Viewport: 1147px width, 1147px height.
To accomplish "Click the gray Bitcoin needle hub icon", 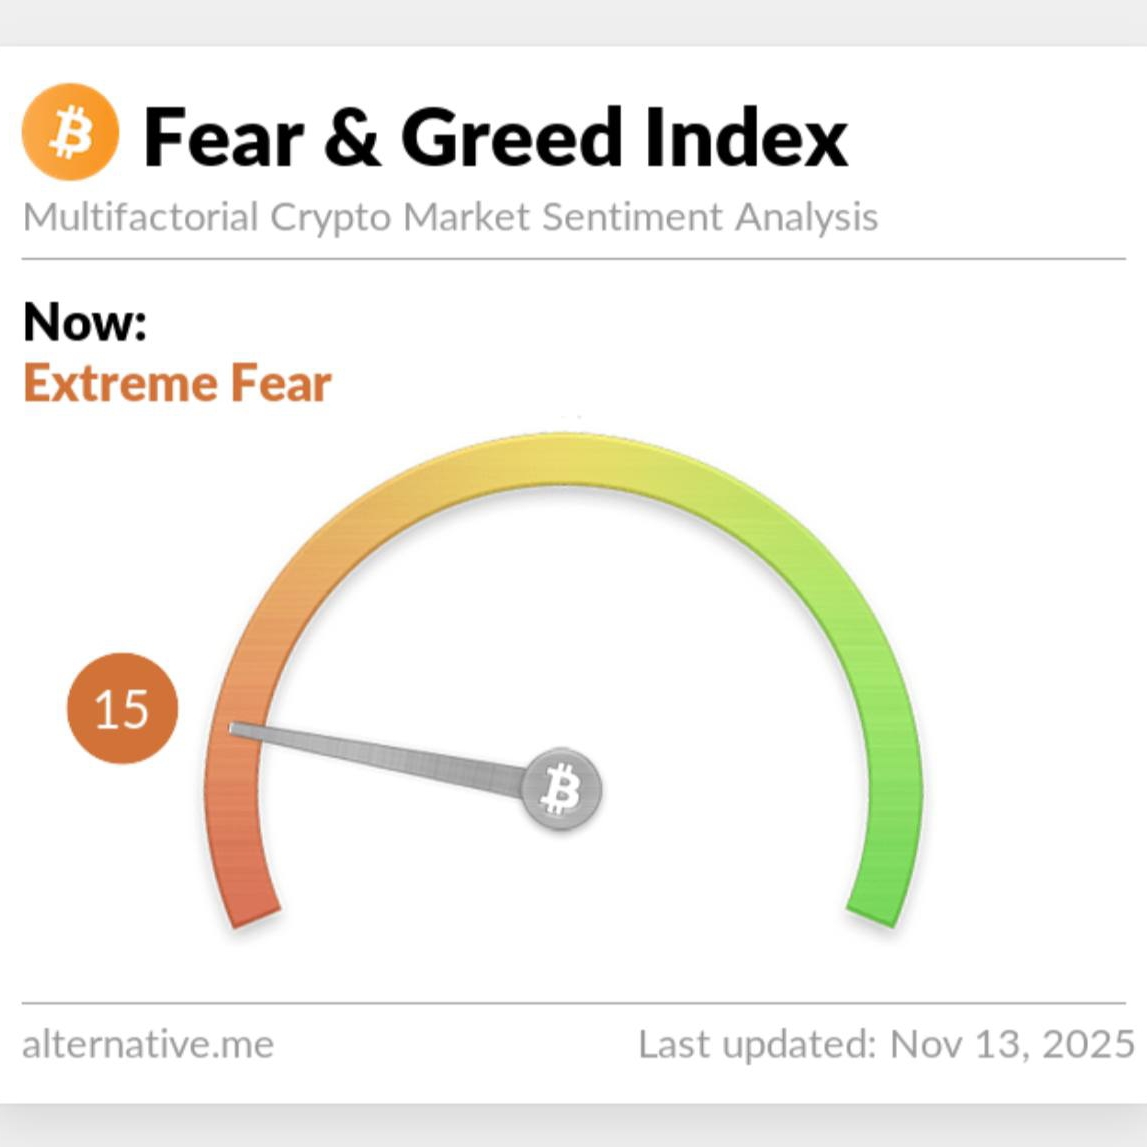I will pos(562,789).
